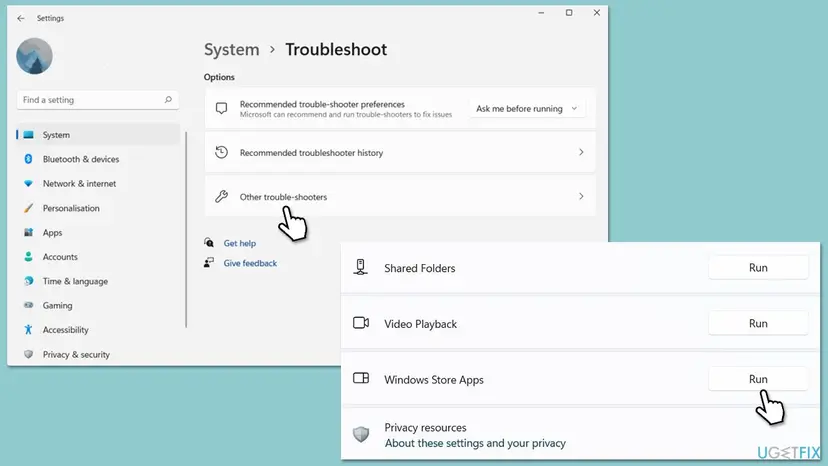
Task: Go to Network & internet
Action: tap(79, 183)
